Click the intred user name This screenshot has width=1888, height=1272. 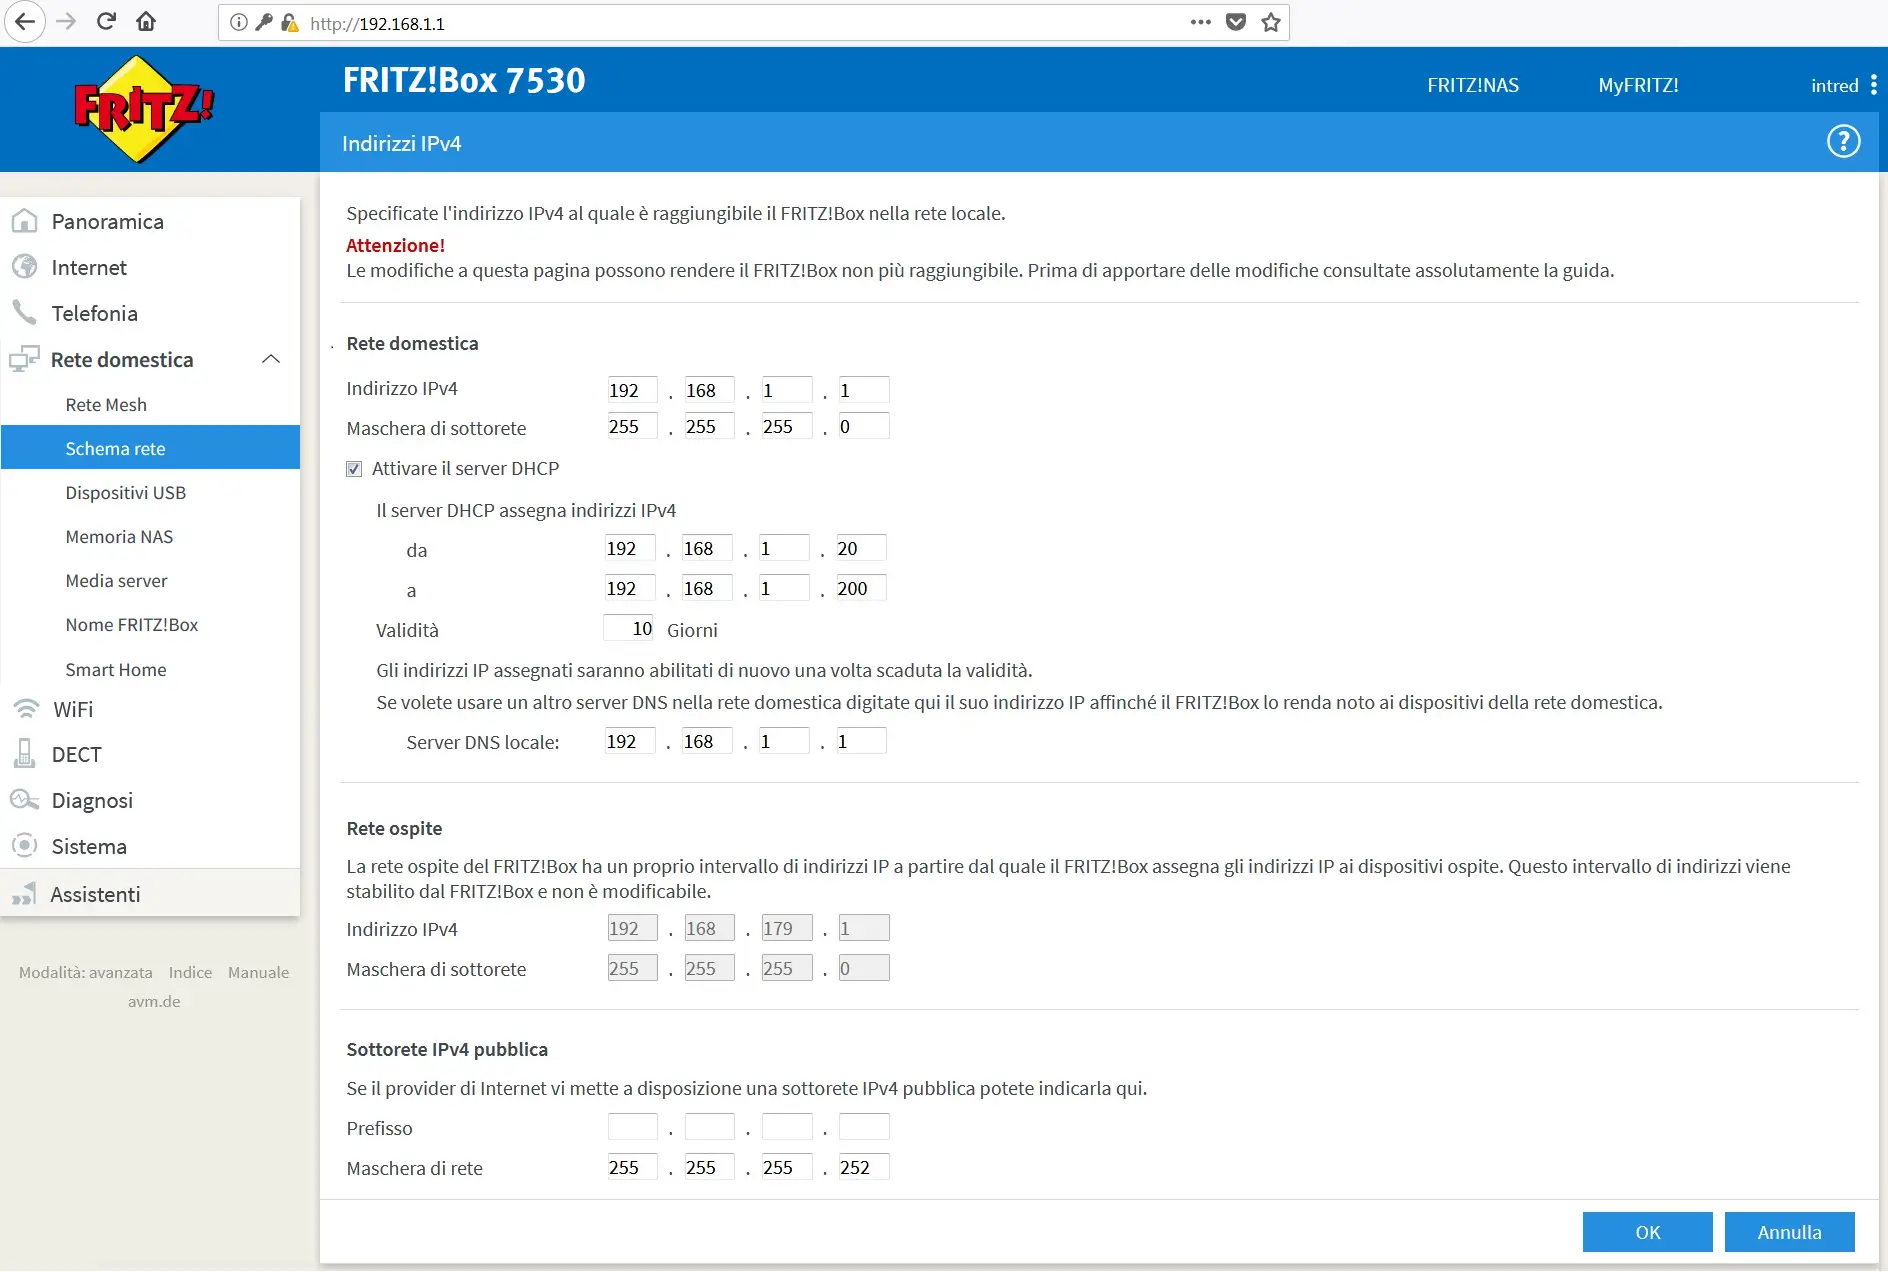point(1834,85)
